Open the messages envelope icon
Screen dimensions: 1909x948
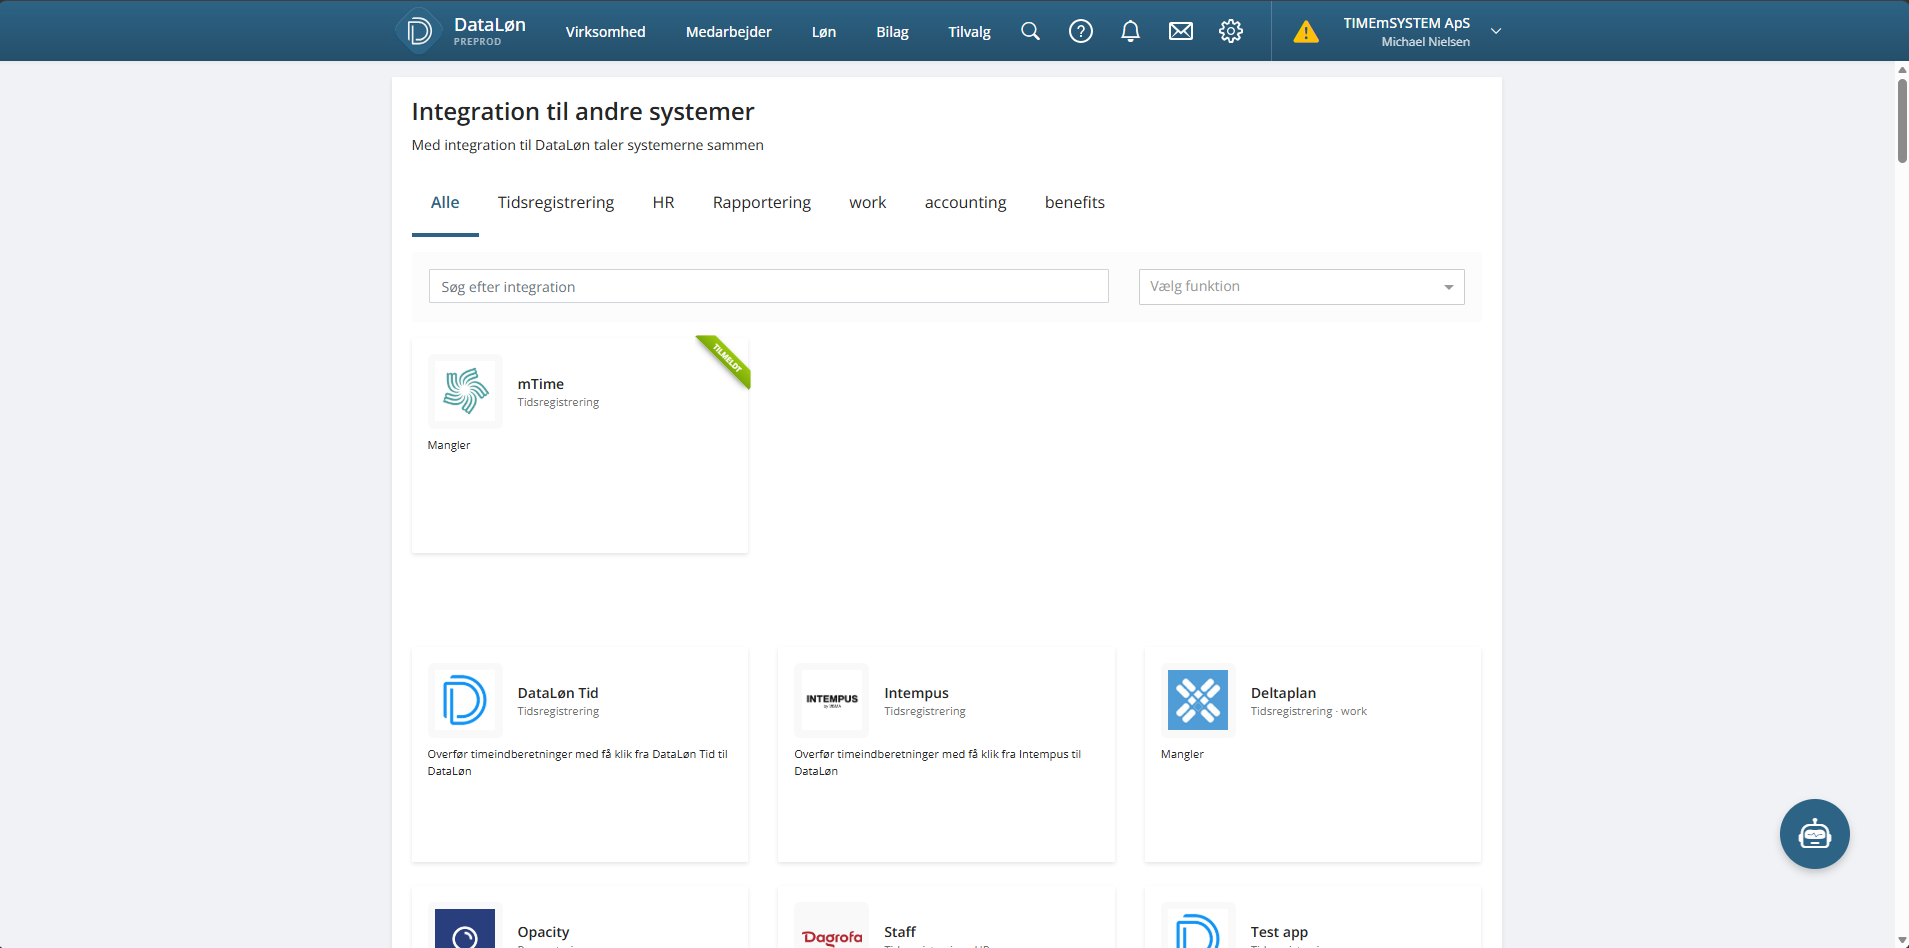click(1181, 31)
